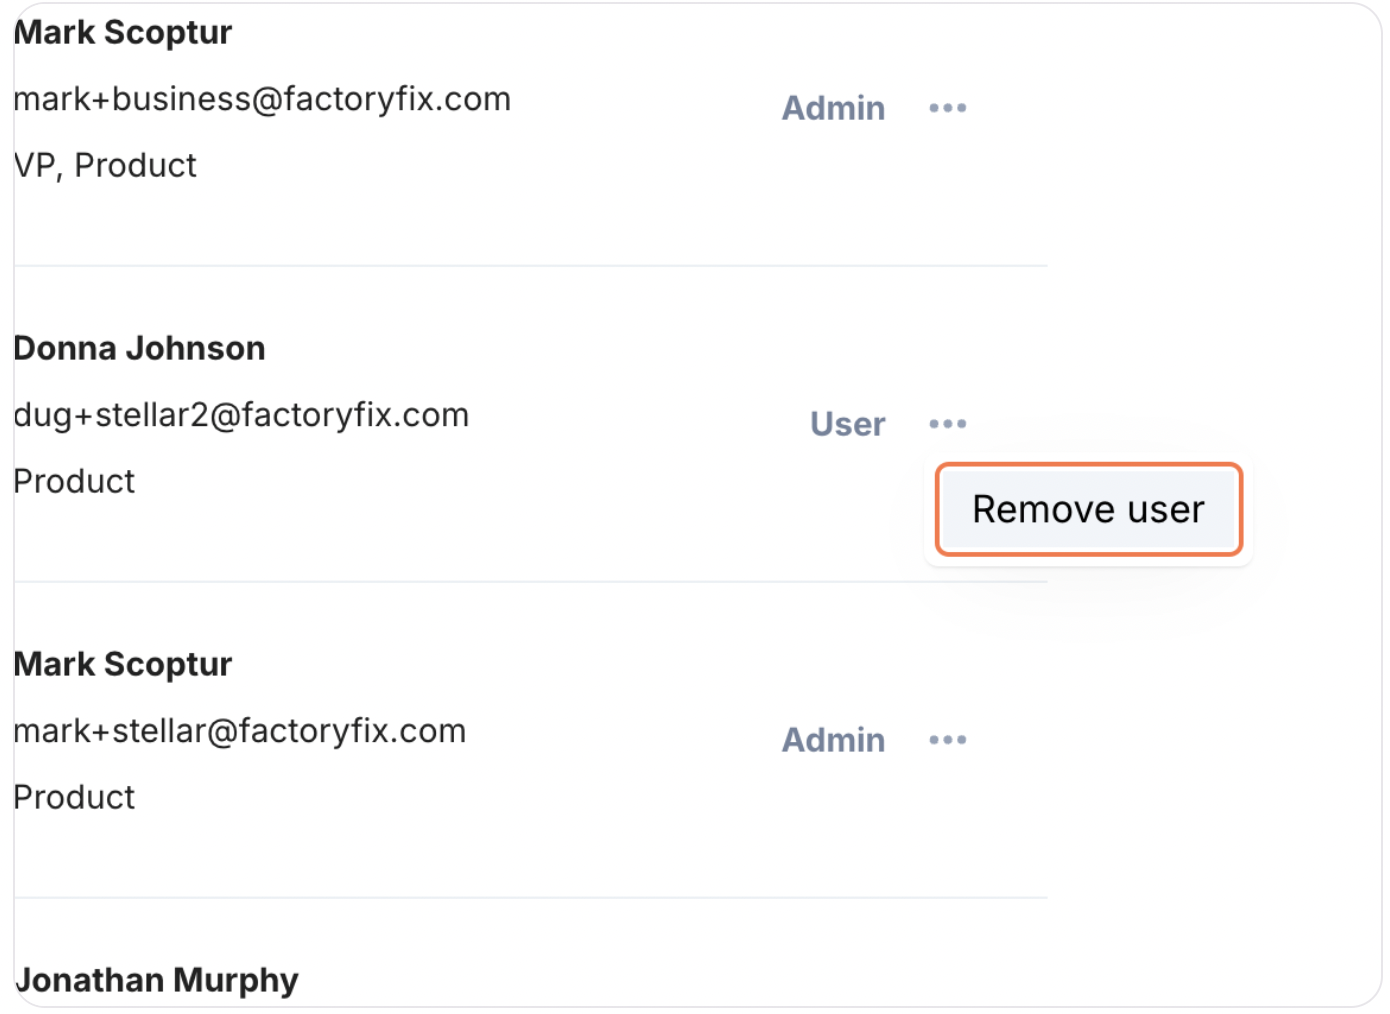Click the first Mark Scoptur name heading
The image size is (1390, 1014).
[123, 33]
